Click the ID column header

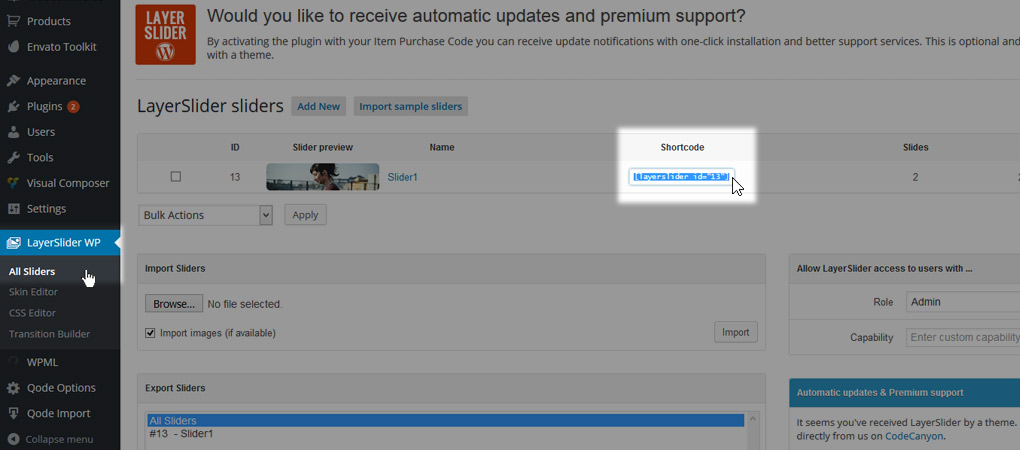pos(235,148)
